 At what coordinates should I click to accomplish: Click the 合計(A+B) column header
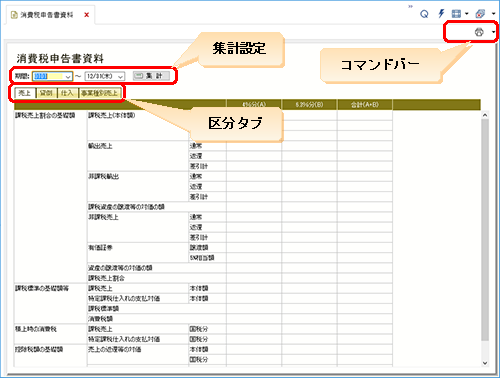[365, 105]
